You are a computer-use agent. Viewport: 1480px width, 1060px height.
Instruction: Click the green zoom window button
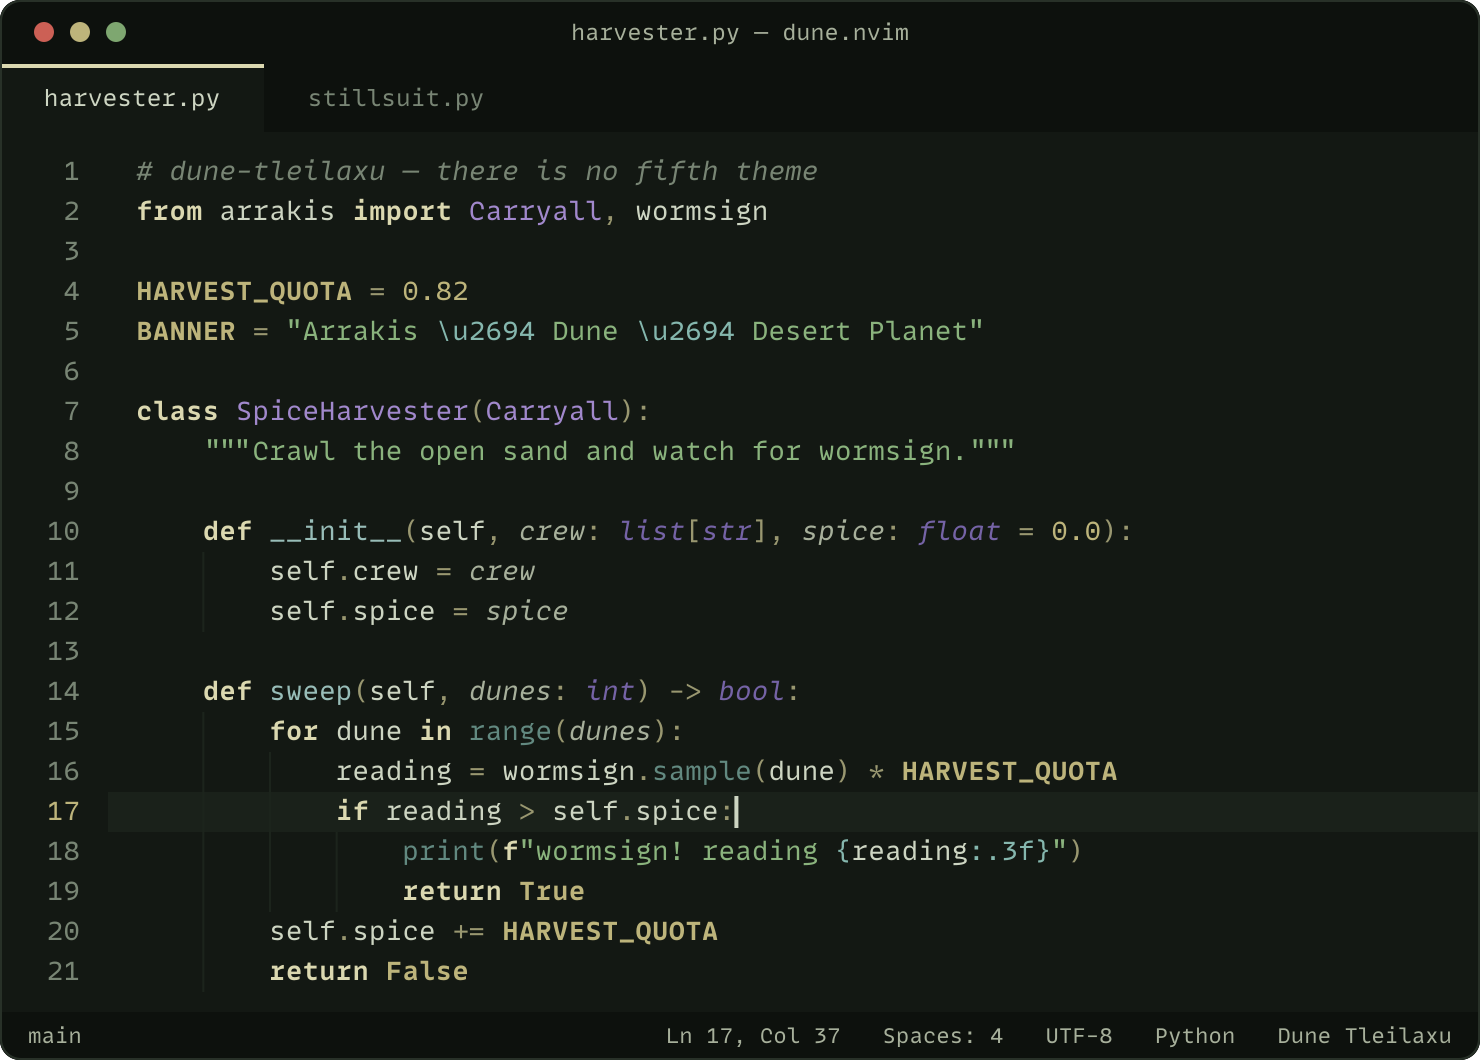click(x=116, y=32)
